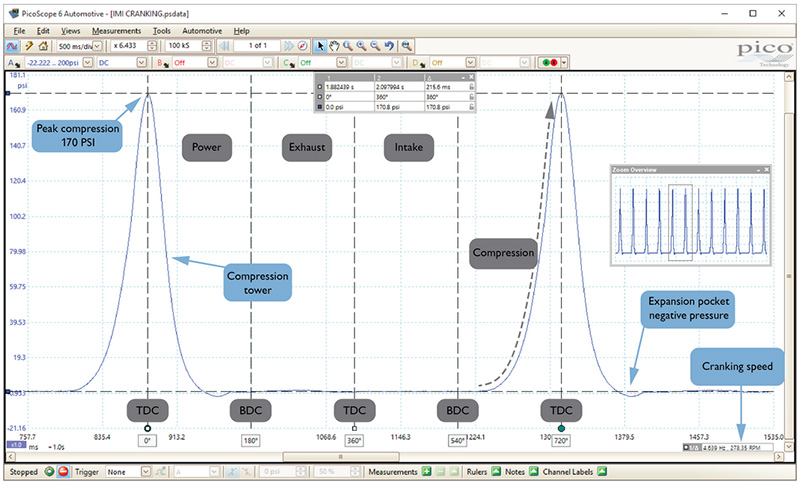The height and width of the screenshot is (484, 800).
Task: Click the Zoom Overview thumbnail waveform
Action: point(691,220)
